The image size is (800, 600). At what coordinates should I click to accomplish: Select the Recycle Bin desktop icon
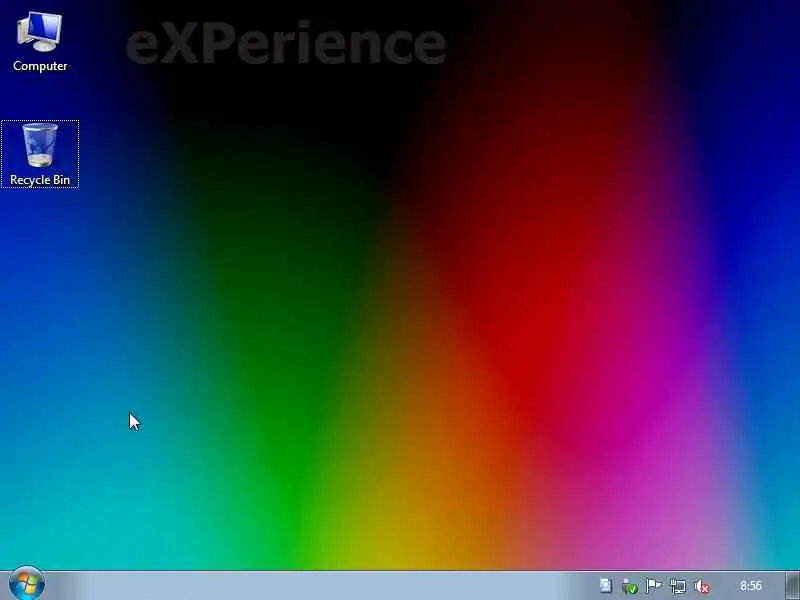point(40,154)
